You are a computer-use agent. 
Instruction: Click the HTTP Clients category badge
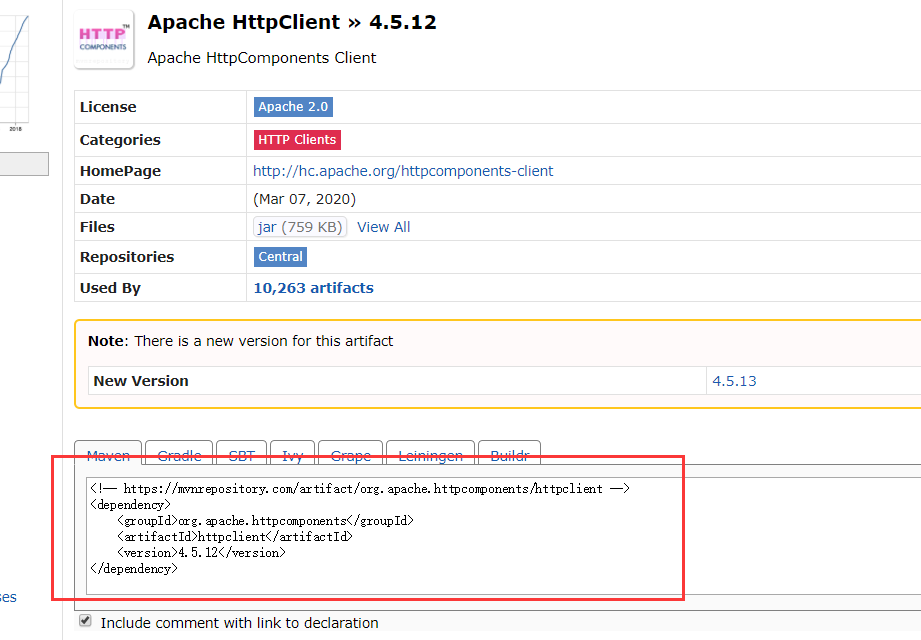click(x=296, y=139)
